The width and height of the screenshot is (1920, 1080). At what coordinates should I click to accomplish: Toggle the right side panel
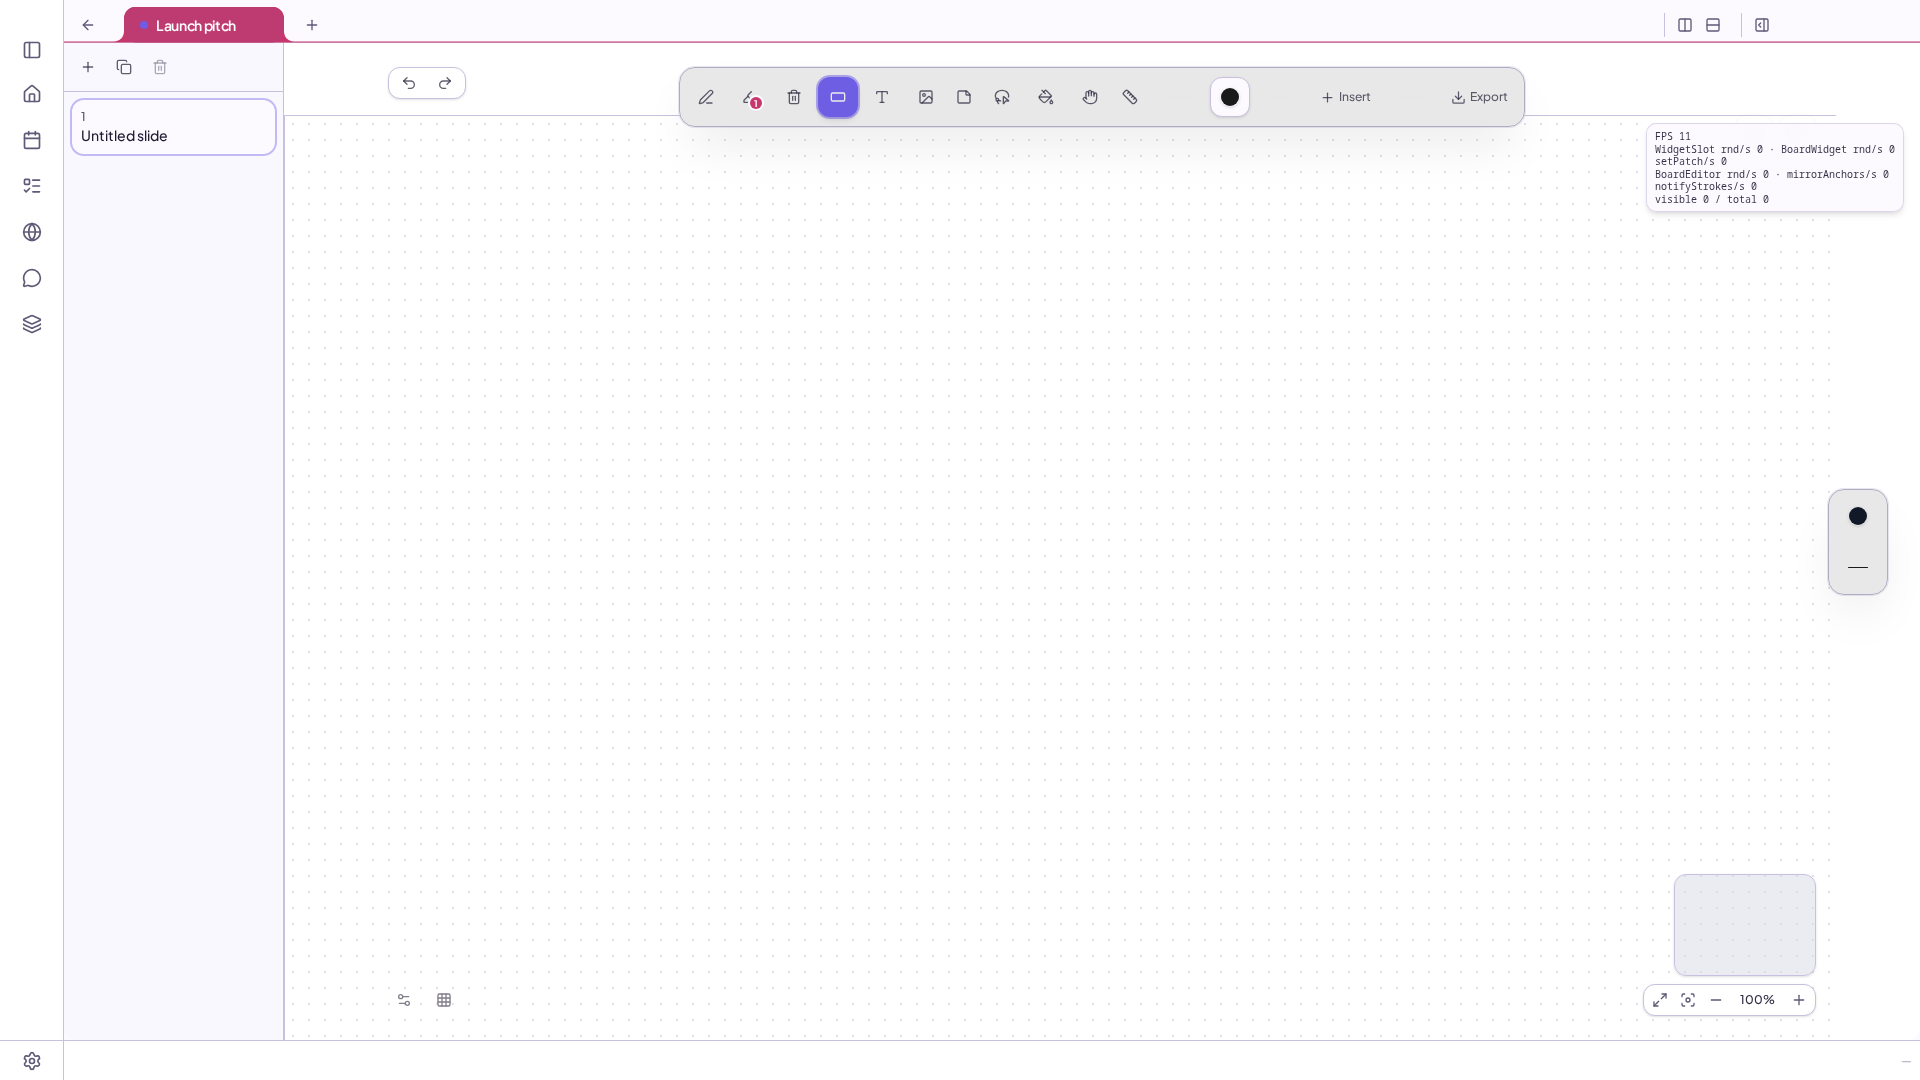click(1762, 25)
